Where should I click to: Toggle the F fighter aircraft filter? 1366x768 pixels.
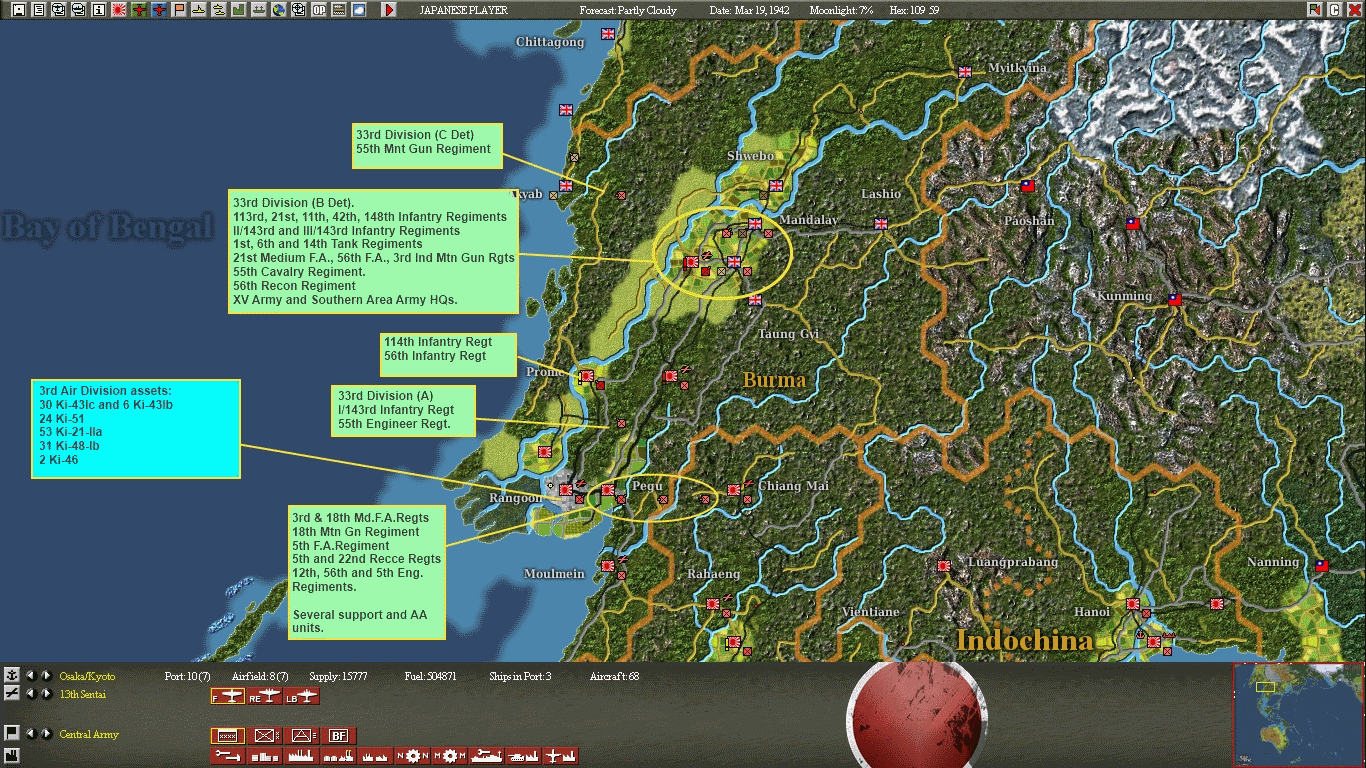tap(228, 696)
